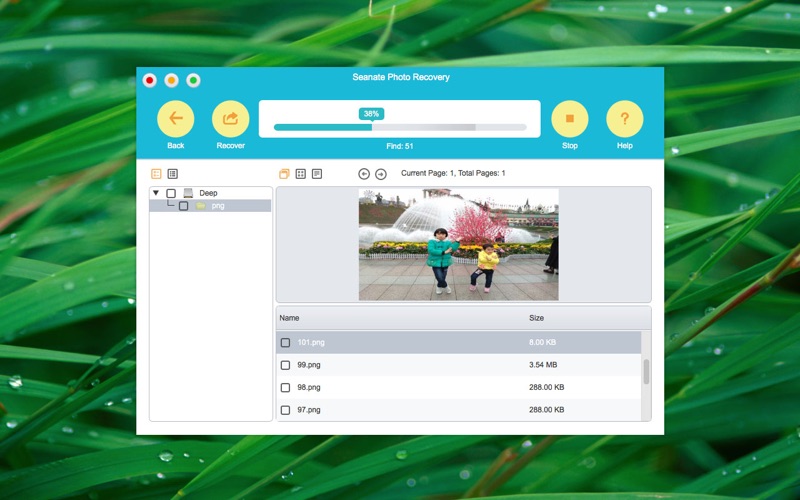Click the Find: 51 status text
Image resolution: width=800 pixels, height=500 pixels.
(x=399, y=146)
